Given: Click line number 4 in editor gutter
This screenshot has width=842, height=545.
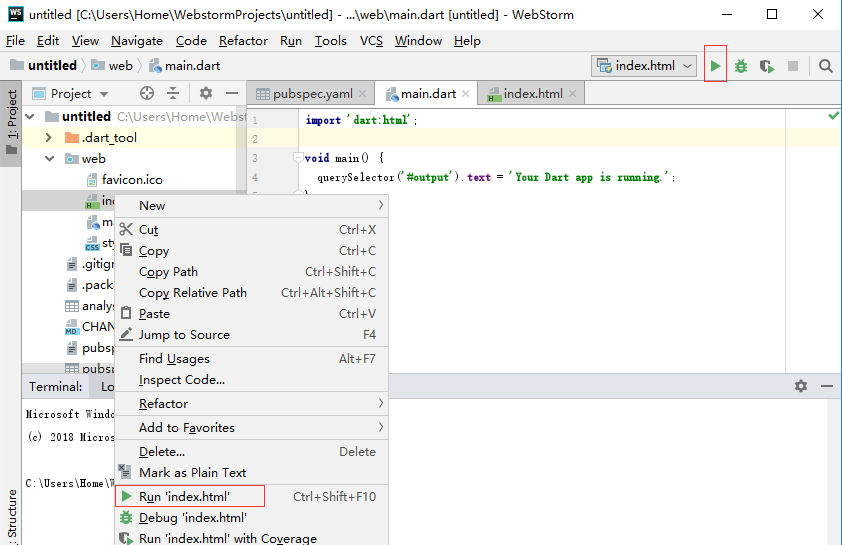Looking at the screenshot, I should click(255, 177).
